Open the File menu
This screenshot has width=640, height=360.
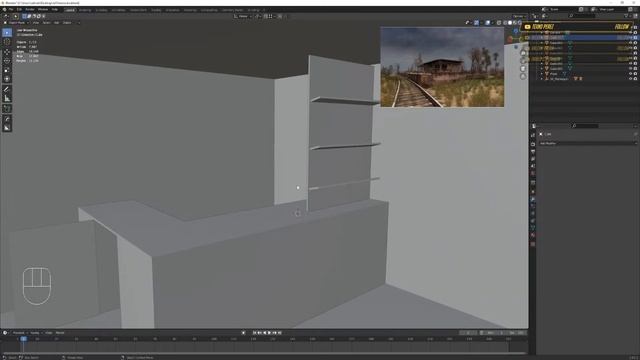pyautogui.click(x=11, y=9)
